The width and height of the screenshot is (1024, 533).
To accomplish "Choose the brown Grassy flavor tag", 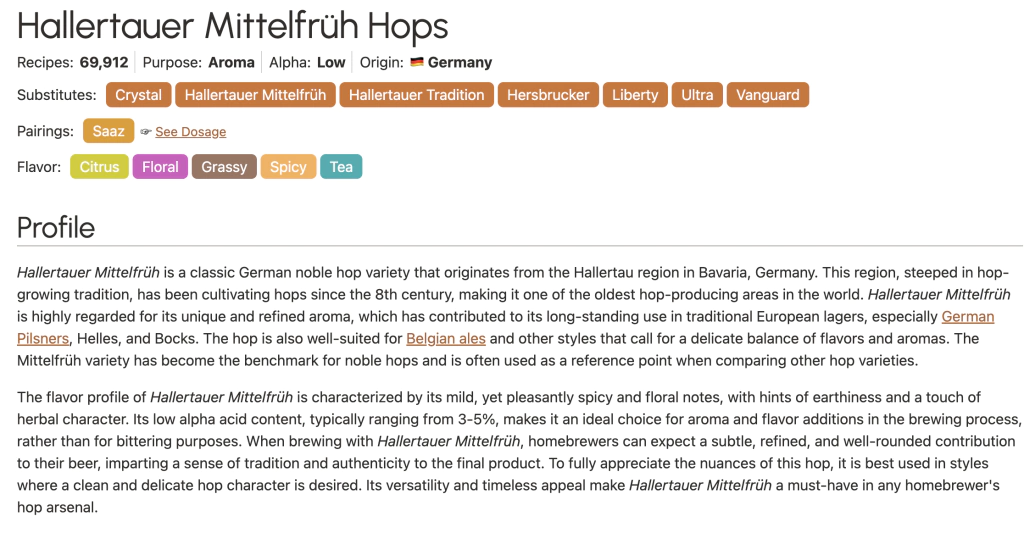I will click(224, 167).
